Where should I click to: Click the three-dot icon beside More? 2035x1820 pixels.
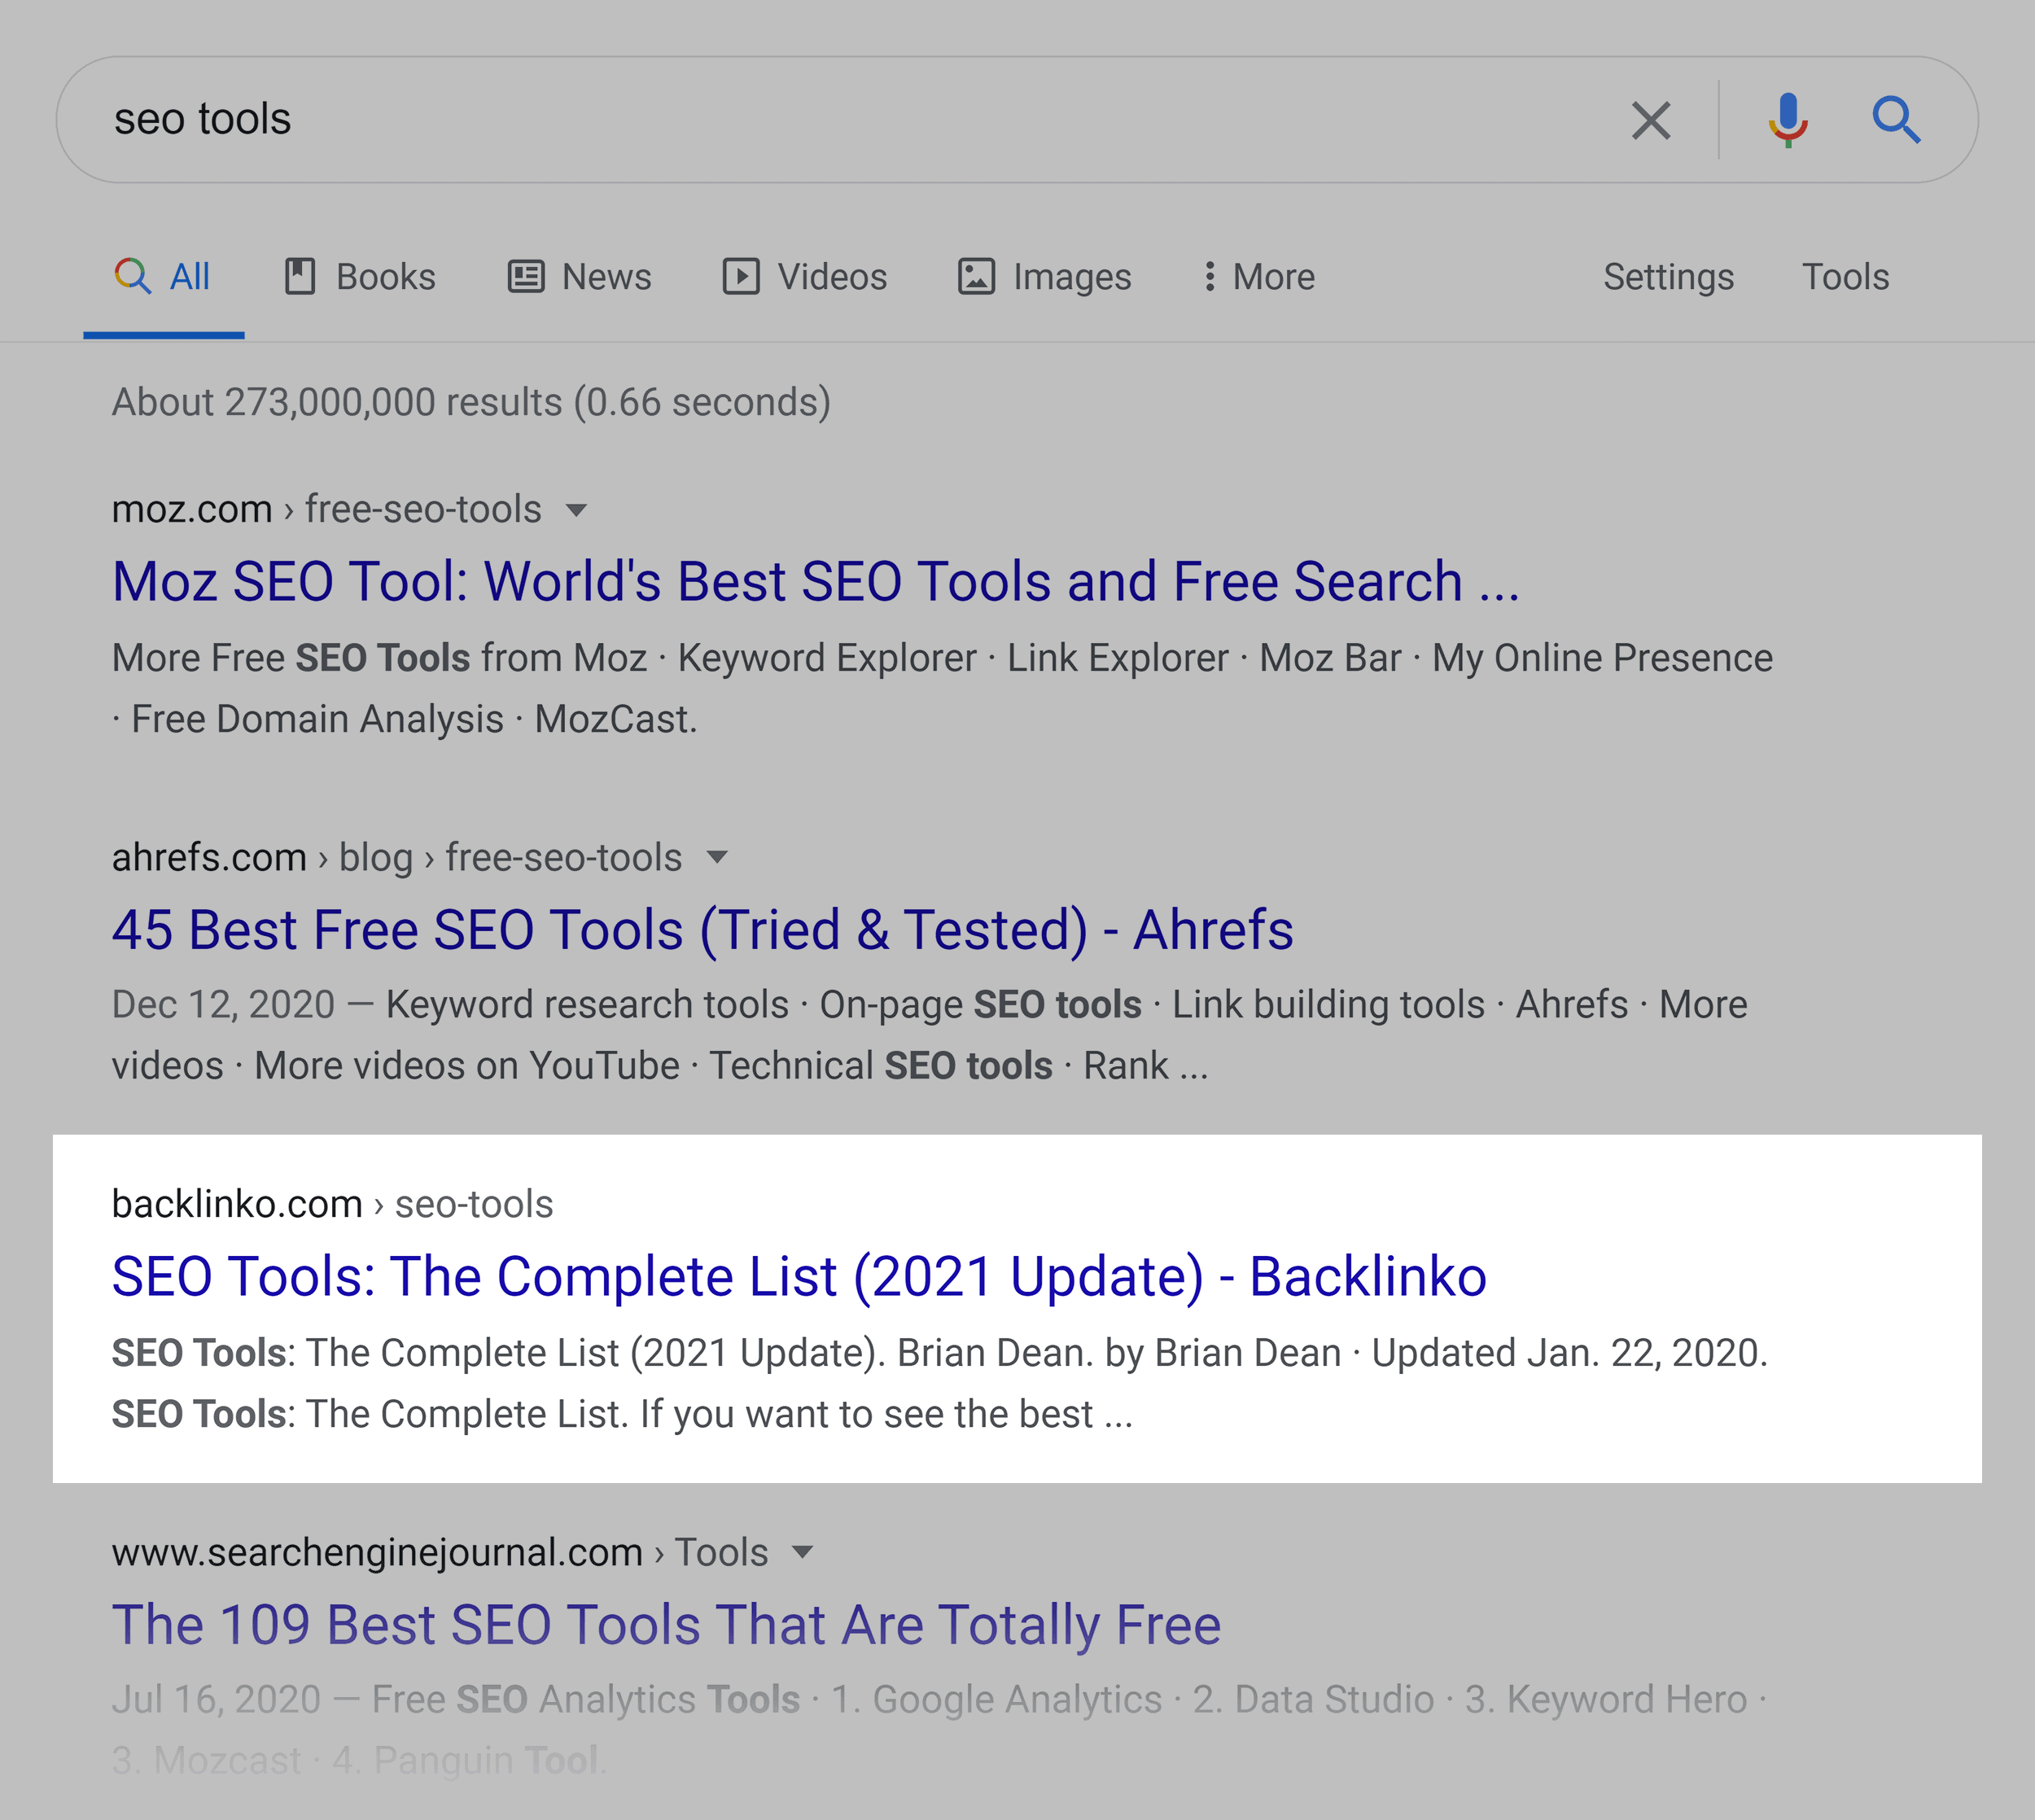(1210, 276)
